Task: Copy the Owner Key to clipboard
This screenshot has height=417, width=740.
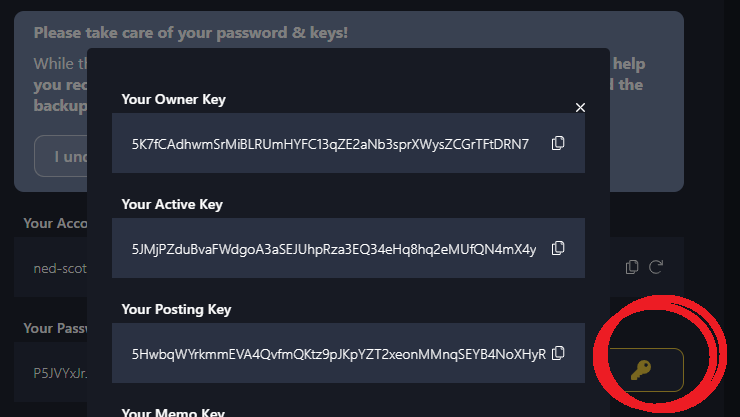Action: click(558, 143)
